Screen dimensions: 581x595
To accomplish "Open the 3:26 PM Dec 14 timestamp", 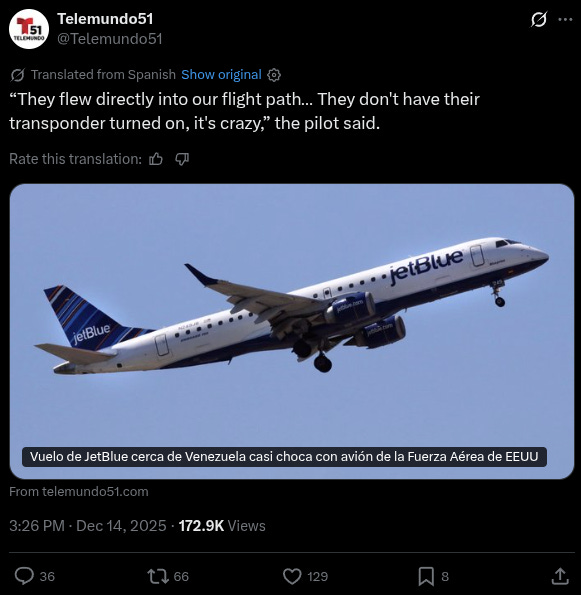I will click(x=88, y=526).
